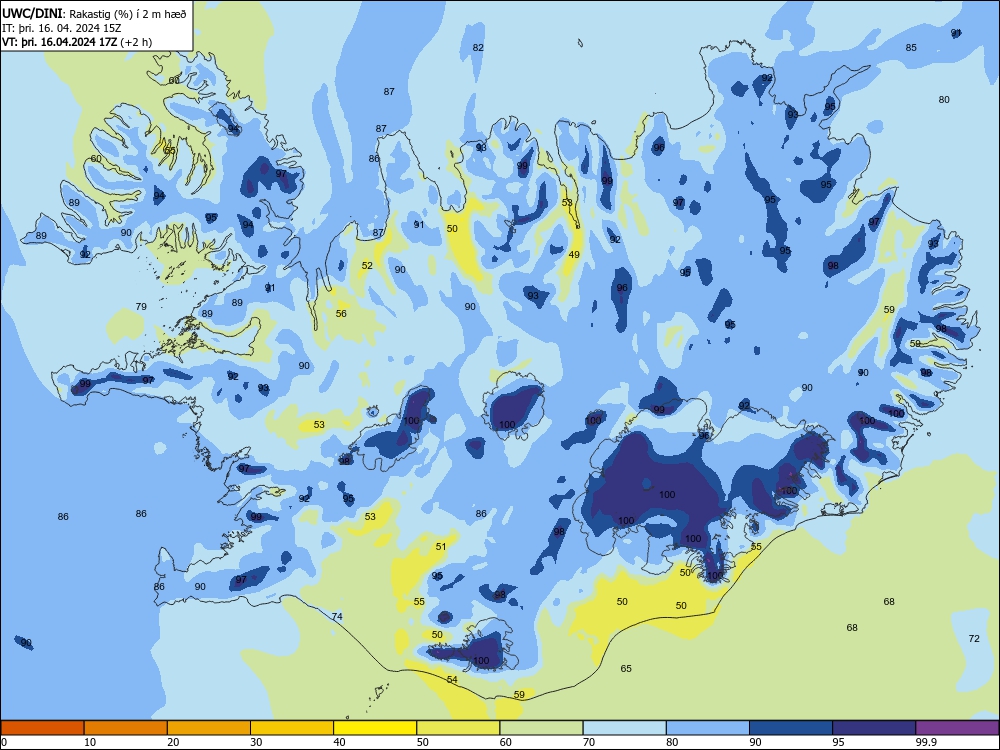Click the humidity value 52 on the map
Screen dimensions: 1000x750
tap(367, 265)
